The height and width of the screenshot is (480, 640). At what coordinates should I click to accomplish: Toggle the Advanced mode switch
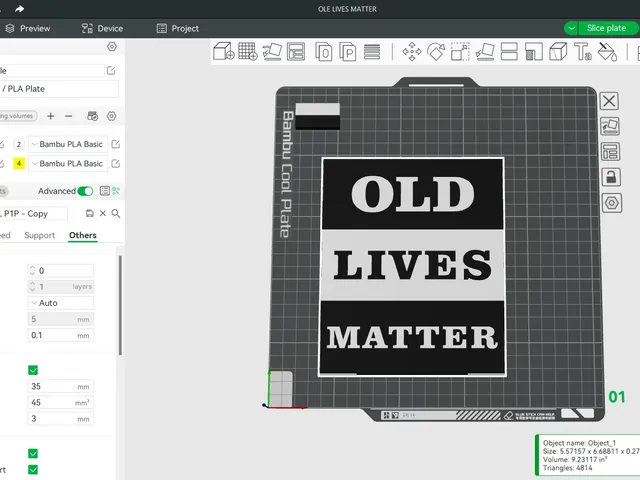(85, 191)
